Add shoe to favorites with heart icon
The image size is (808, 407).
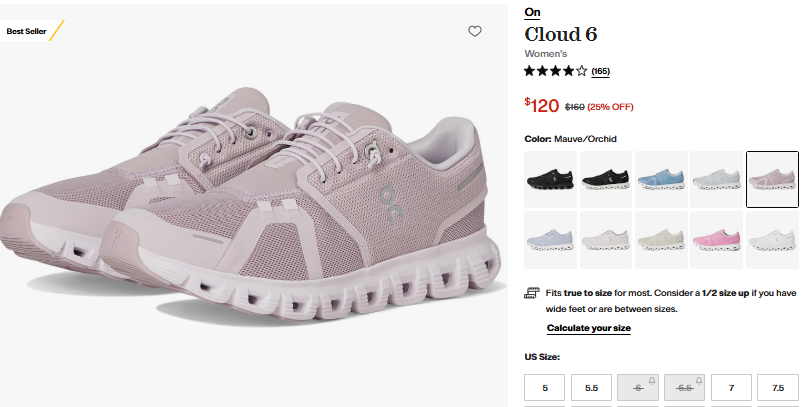(x=475, y=31)
